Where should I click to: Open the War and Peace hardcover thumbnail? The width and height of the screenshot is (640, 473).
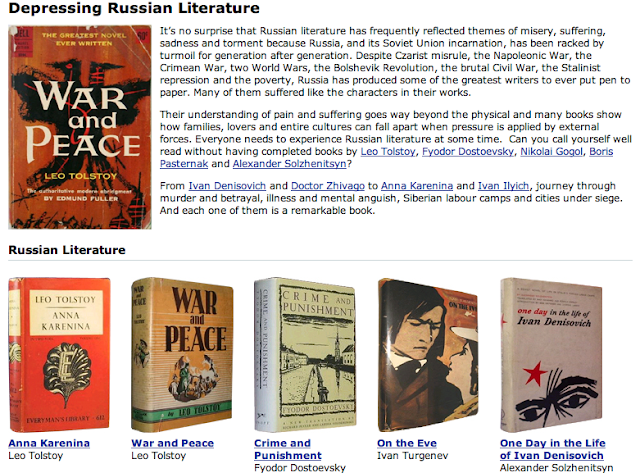tap(182, 355)
